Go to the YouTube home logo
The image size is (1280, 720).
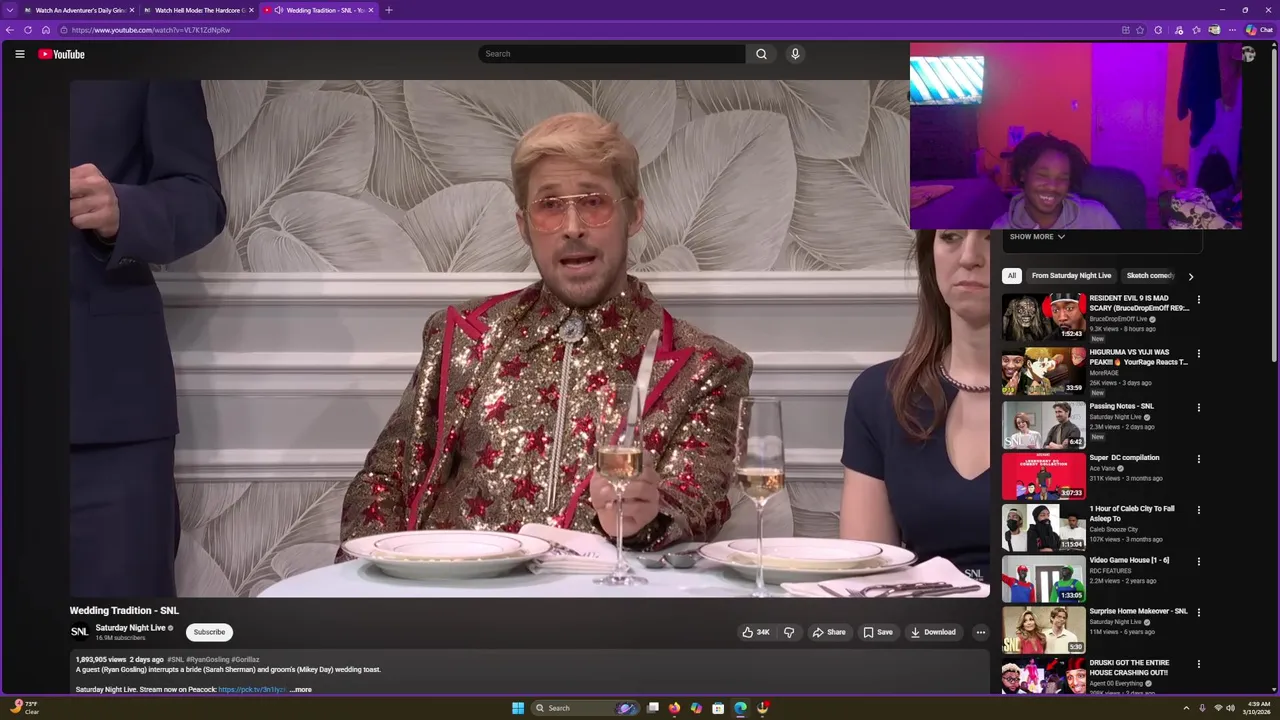(61, 54)
